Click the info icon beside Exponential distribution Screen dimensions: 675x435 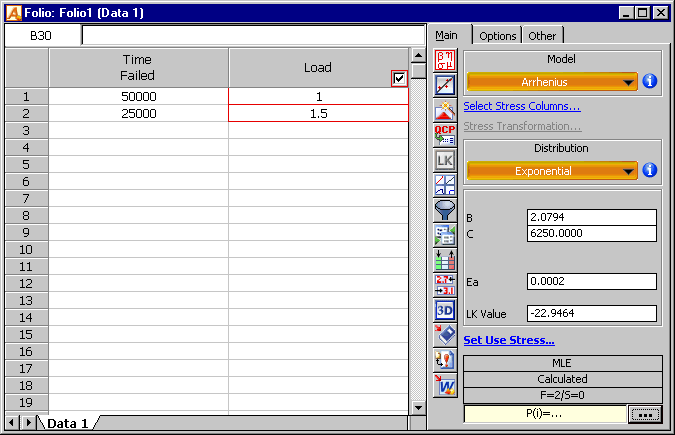(x=650, y=170)
